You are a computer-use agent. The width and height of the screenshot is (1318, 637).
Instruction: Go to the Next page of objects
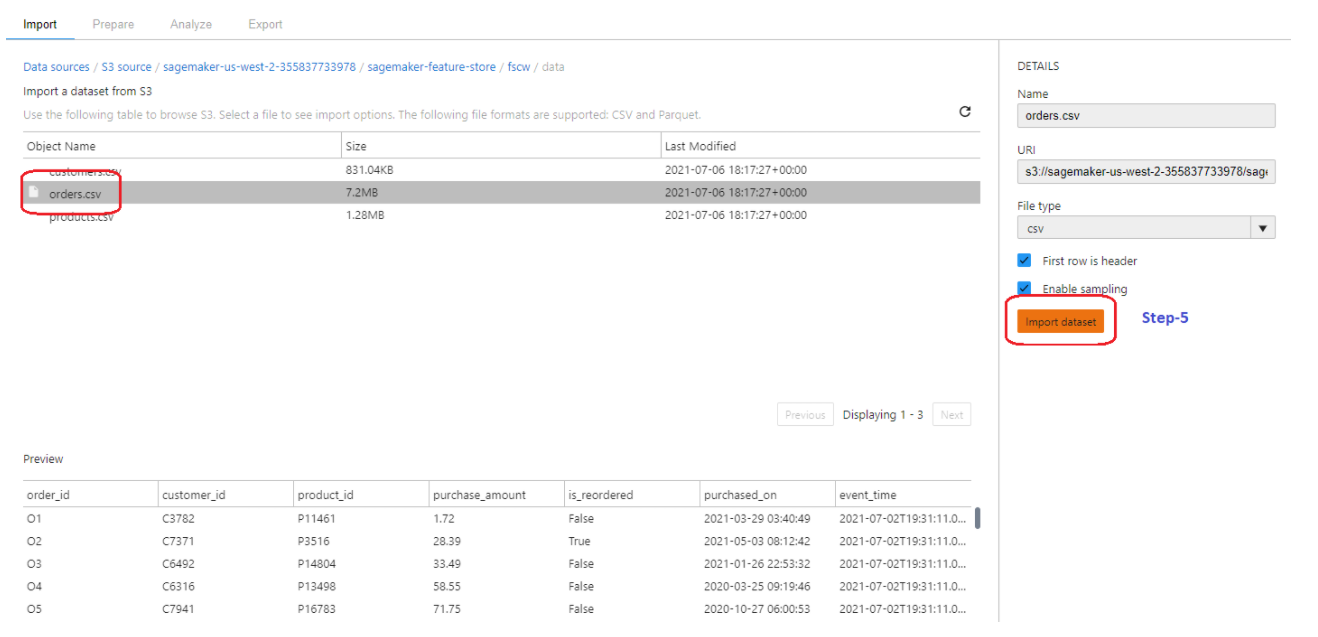tap(952, 415)
